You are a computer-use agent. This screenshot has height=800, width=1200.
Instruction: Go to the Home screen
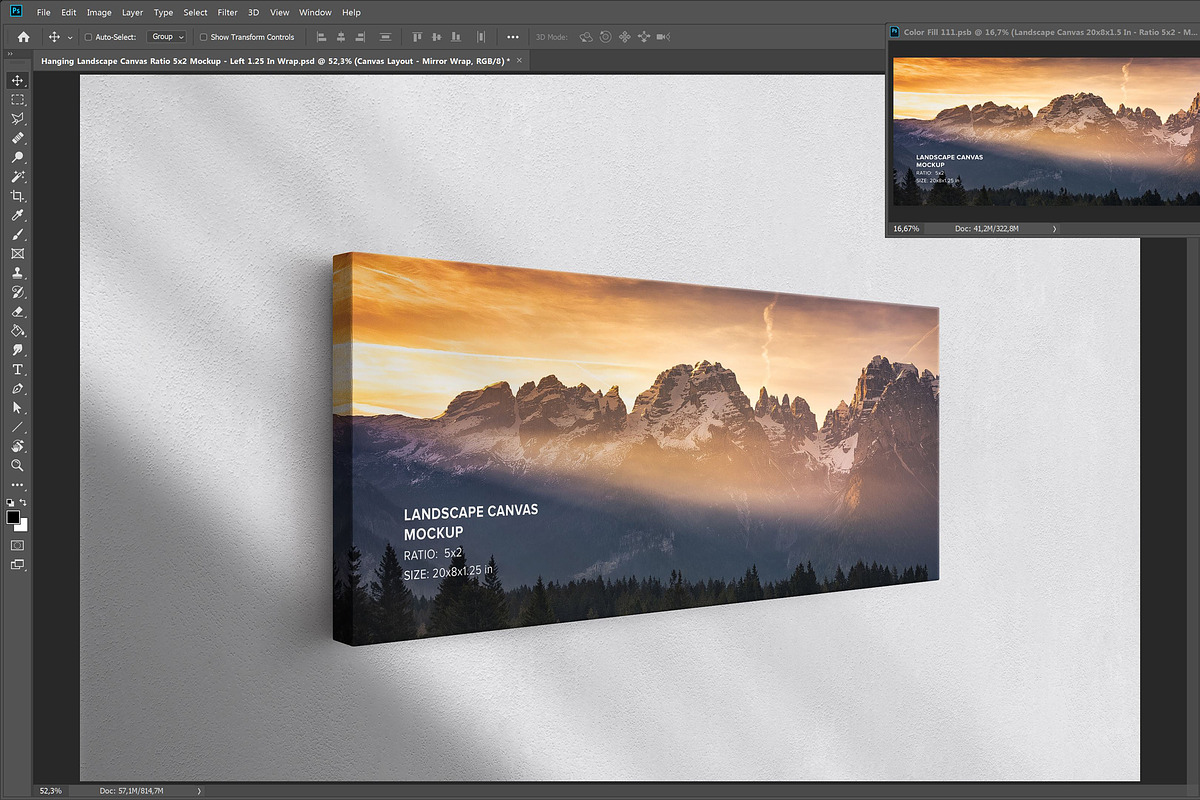[23, 37]
